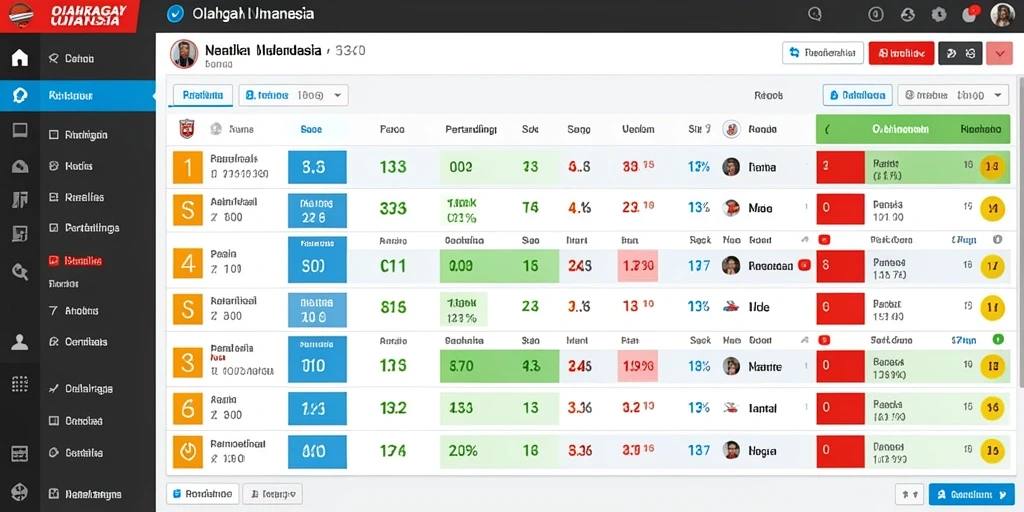Click the home icon in left sidebar
1024x512 pixels.
click(x=20, y=58)
